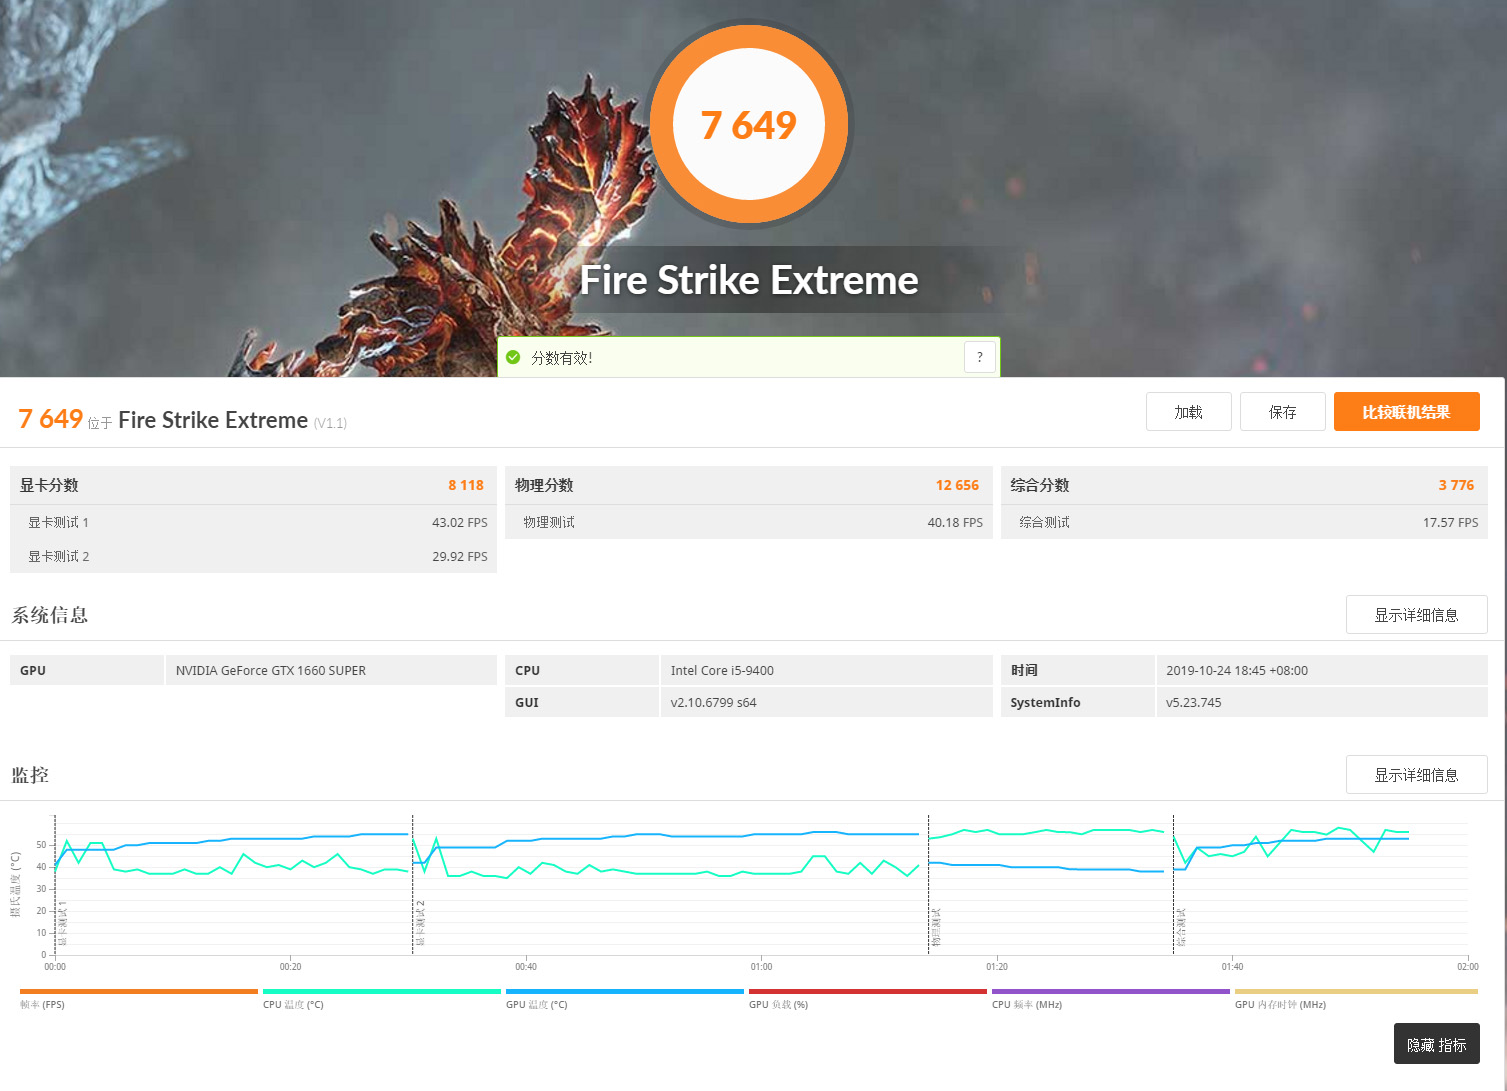
Task: Select the 物理分数 physics score header
Action: 748,485
